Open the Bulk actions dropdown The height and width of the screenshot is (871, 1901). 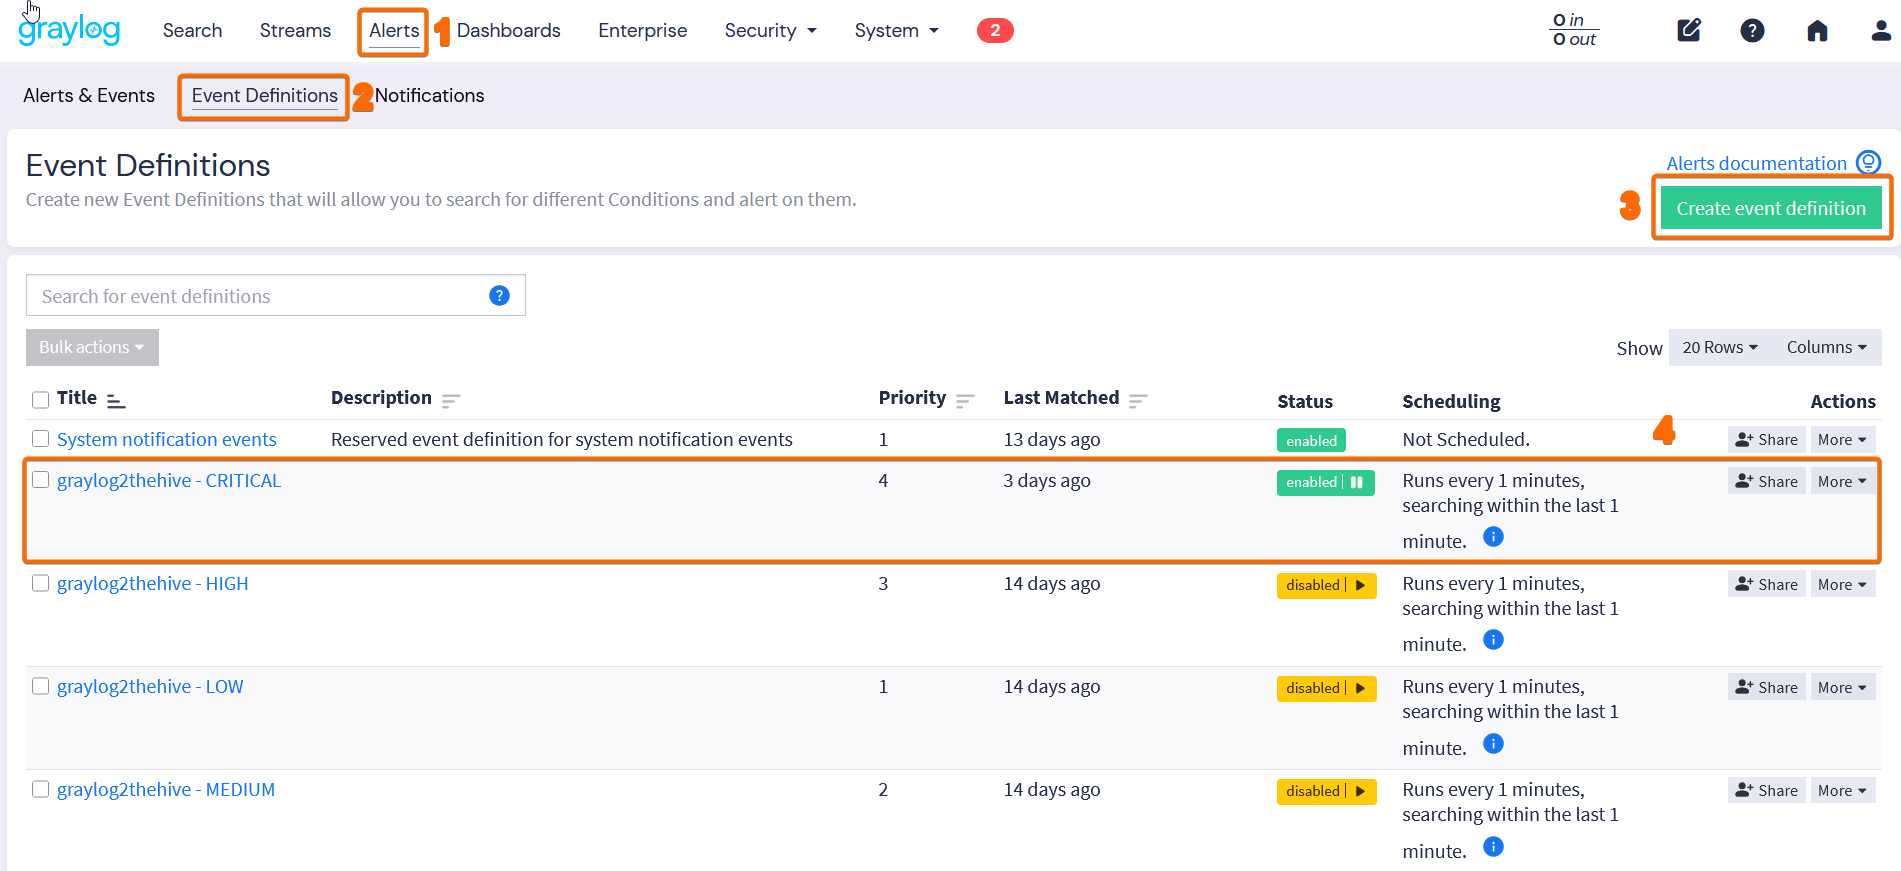coord(92,347)
